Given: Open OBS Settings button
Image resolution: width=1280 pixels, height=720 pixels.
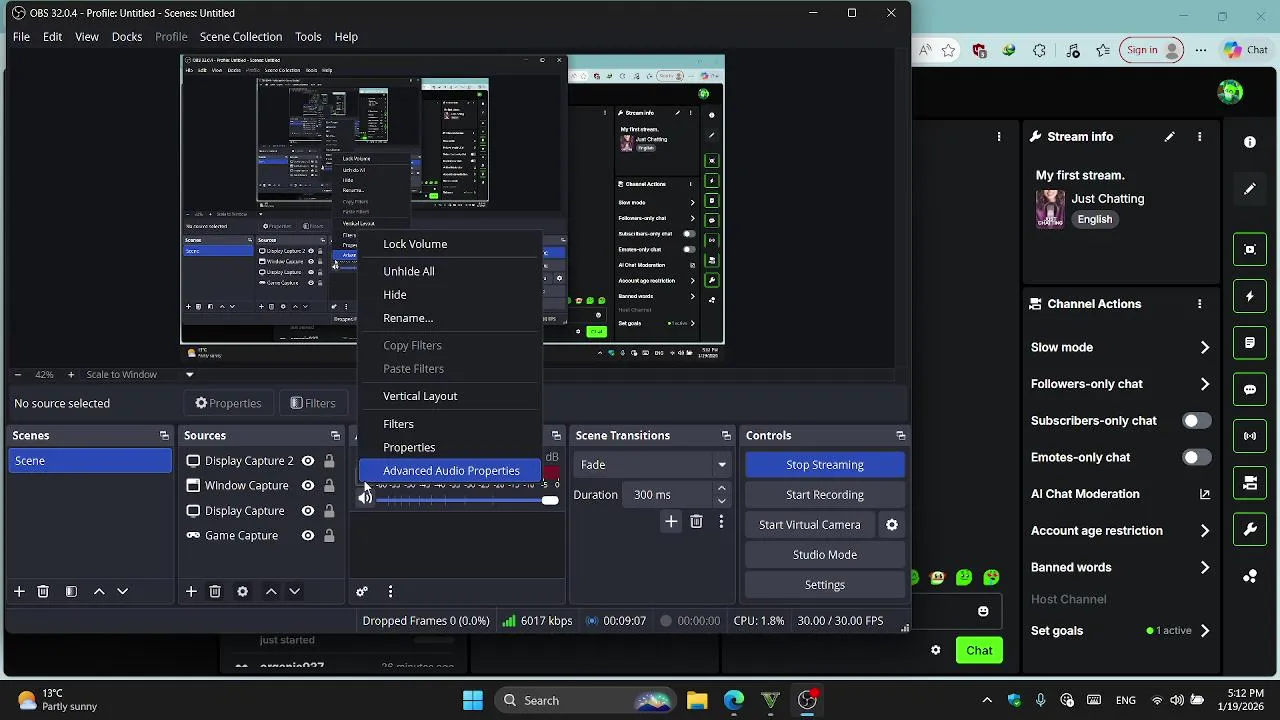Looking at the screenshot, I should 825,585.
